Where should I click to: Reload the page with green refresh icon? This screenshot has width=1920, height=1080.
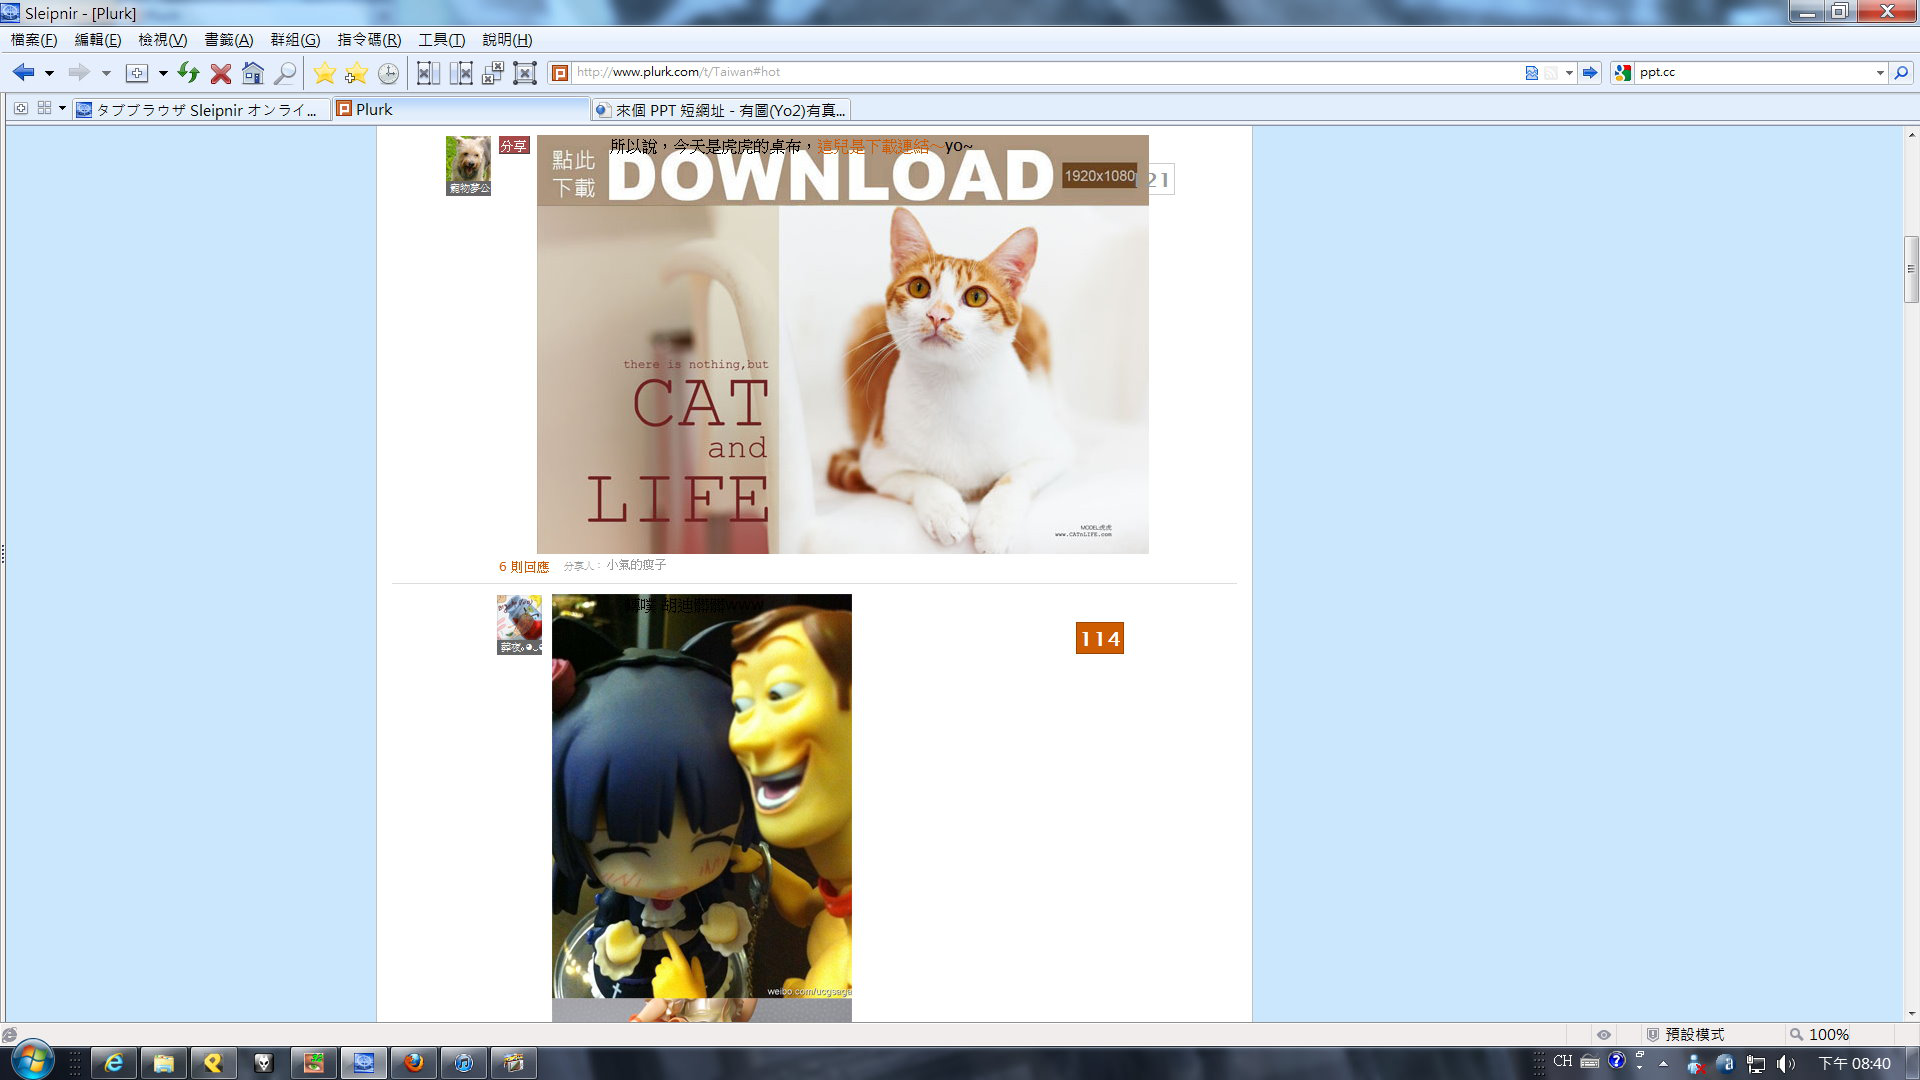pyautogui.click(x=188, y=72)
